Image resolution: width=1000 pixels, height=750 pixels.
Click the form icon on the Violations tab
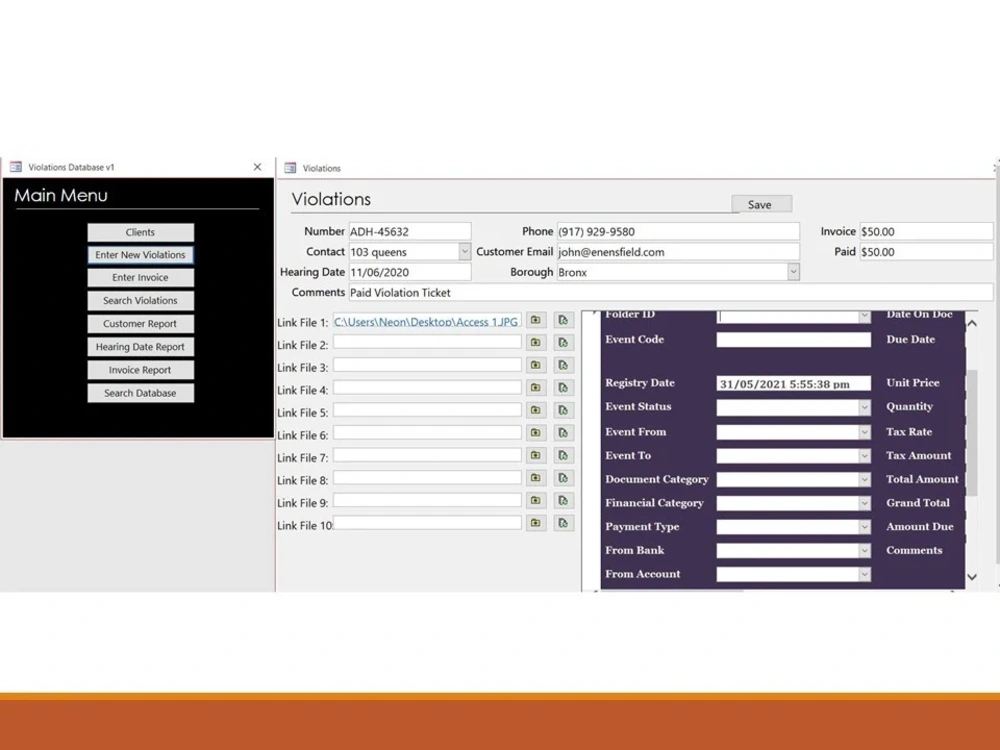pos(290,168)
